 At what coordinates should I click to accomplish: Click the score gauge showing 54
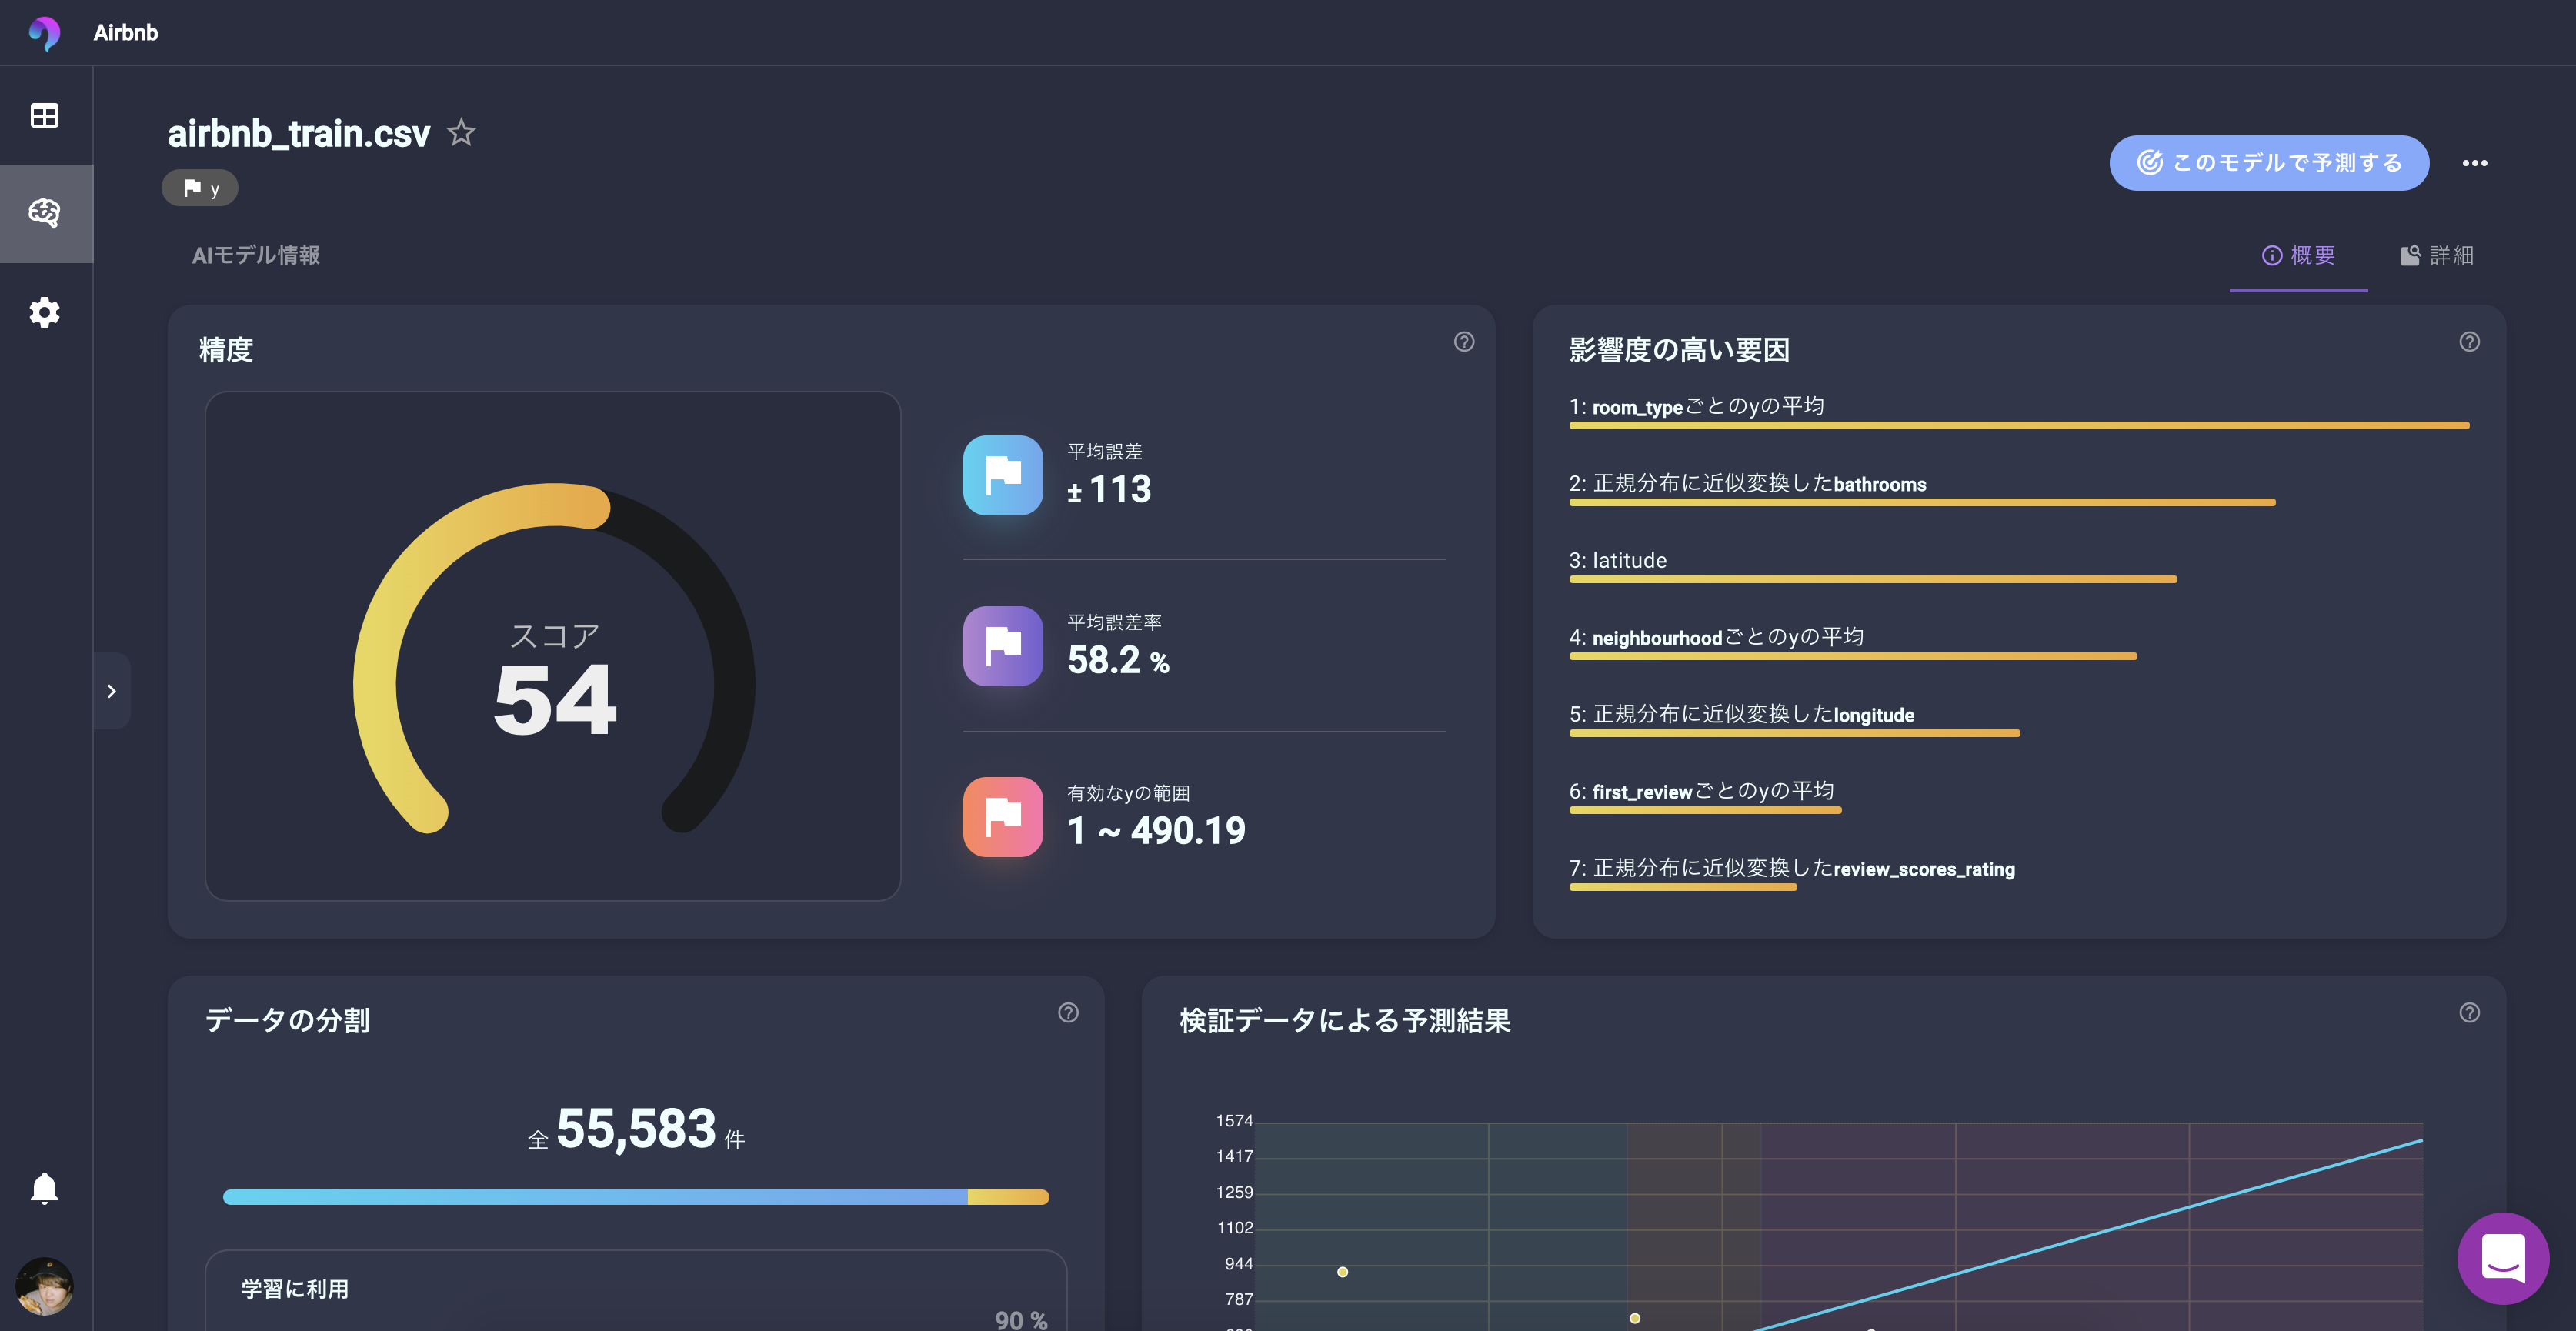554,658
